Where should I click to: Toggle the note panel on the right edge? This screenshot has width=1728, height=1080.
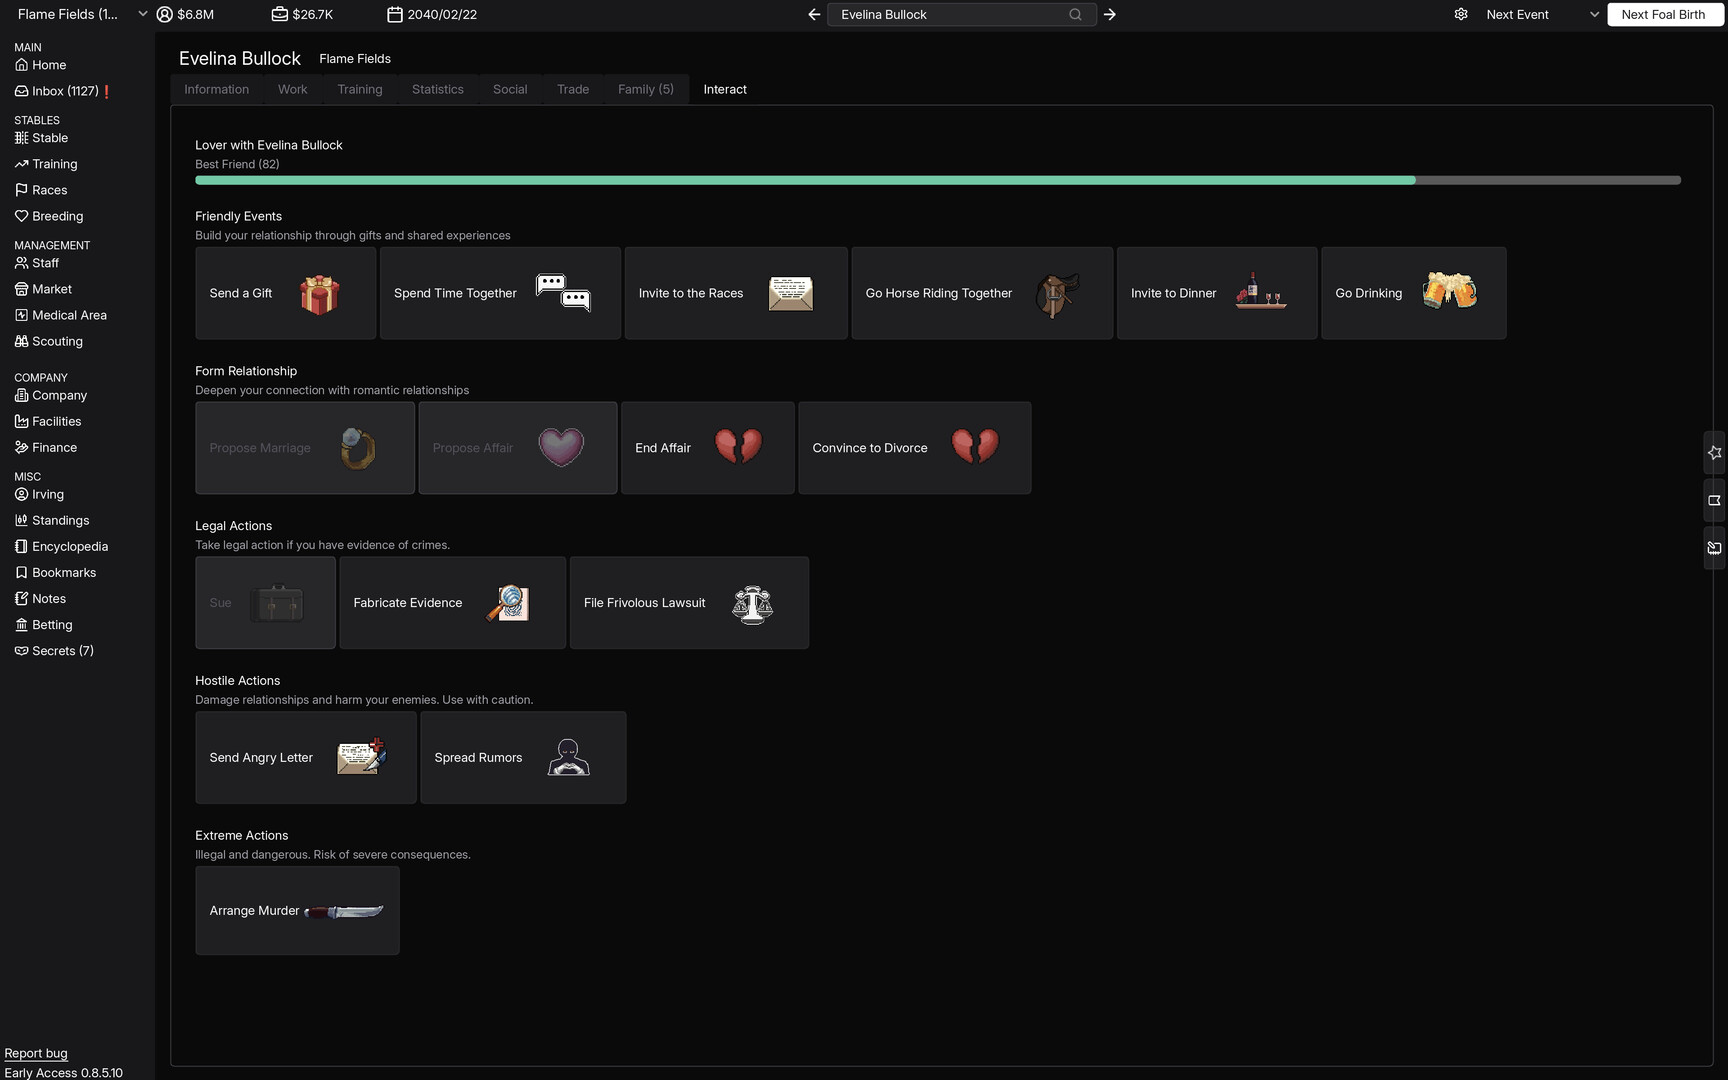coord(1714,547)
